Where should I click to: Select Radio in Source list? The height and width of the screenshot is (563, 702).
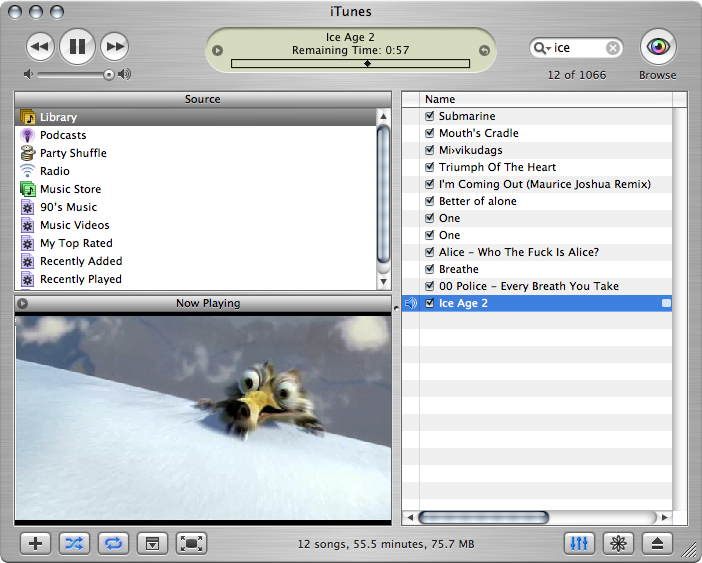point(197,171)
